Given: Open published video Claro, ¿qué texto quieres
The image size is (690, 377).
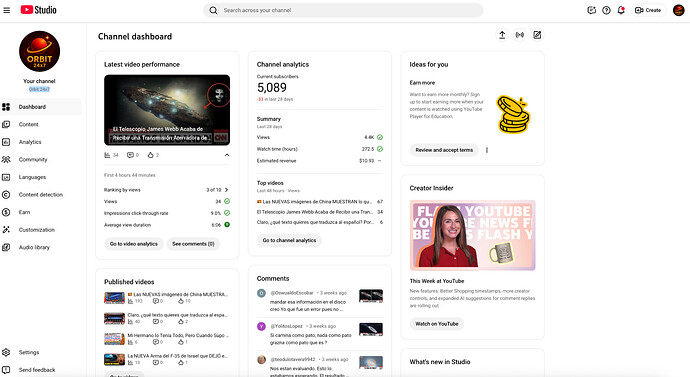Looking at the screenshot, I should coord(178,315).
